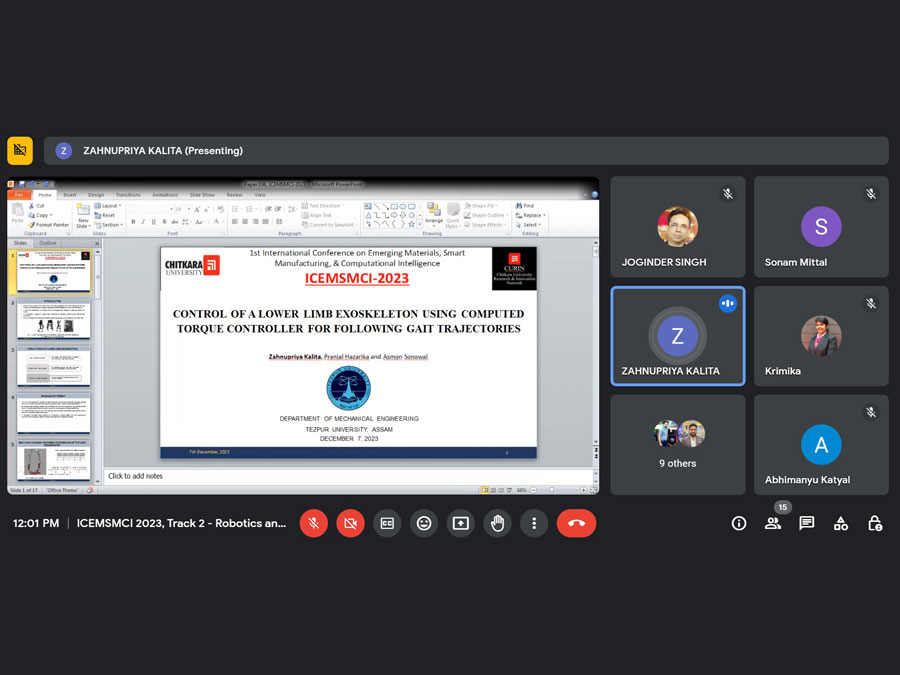Open the emoji reactions picker
The height and width of the screenshot is (675, 900).
[424, 523]
